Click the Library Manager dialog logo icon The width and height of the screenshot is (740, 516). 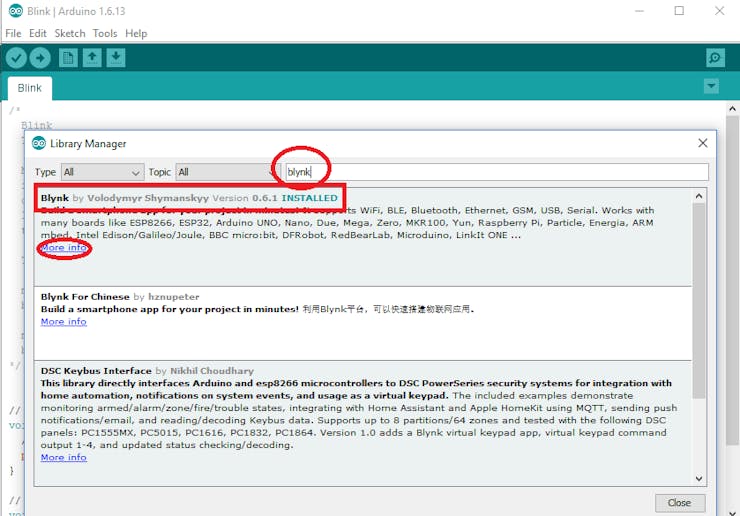(x=39, y=143)
